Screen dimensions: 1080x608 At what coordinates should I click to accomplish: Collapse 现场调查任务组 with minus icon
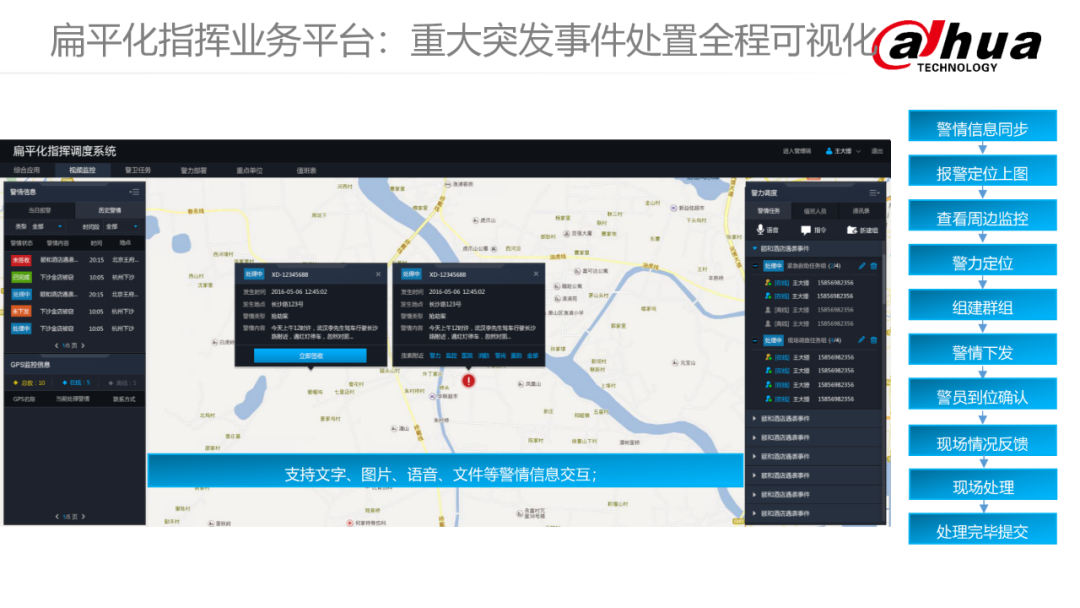[756, 340]
